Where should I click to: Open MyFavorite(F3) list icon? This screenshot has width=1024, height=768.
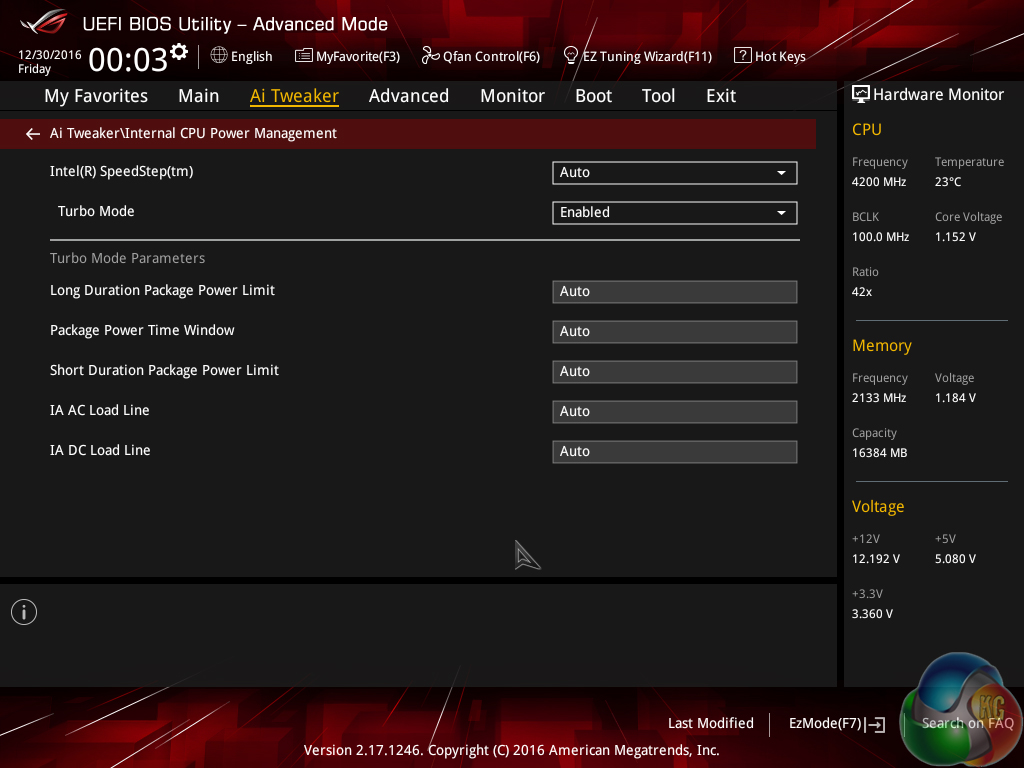pos(304,56)
